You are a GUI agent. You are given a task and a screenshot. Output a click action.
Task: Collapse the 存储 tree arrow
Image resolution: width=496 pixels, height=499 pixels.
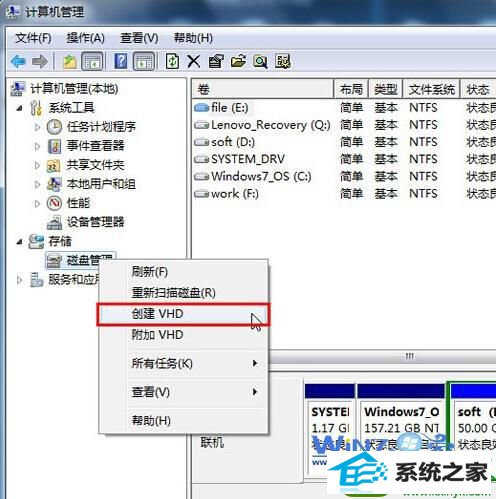click(x=20, y=242)
